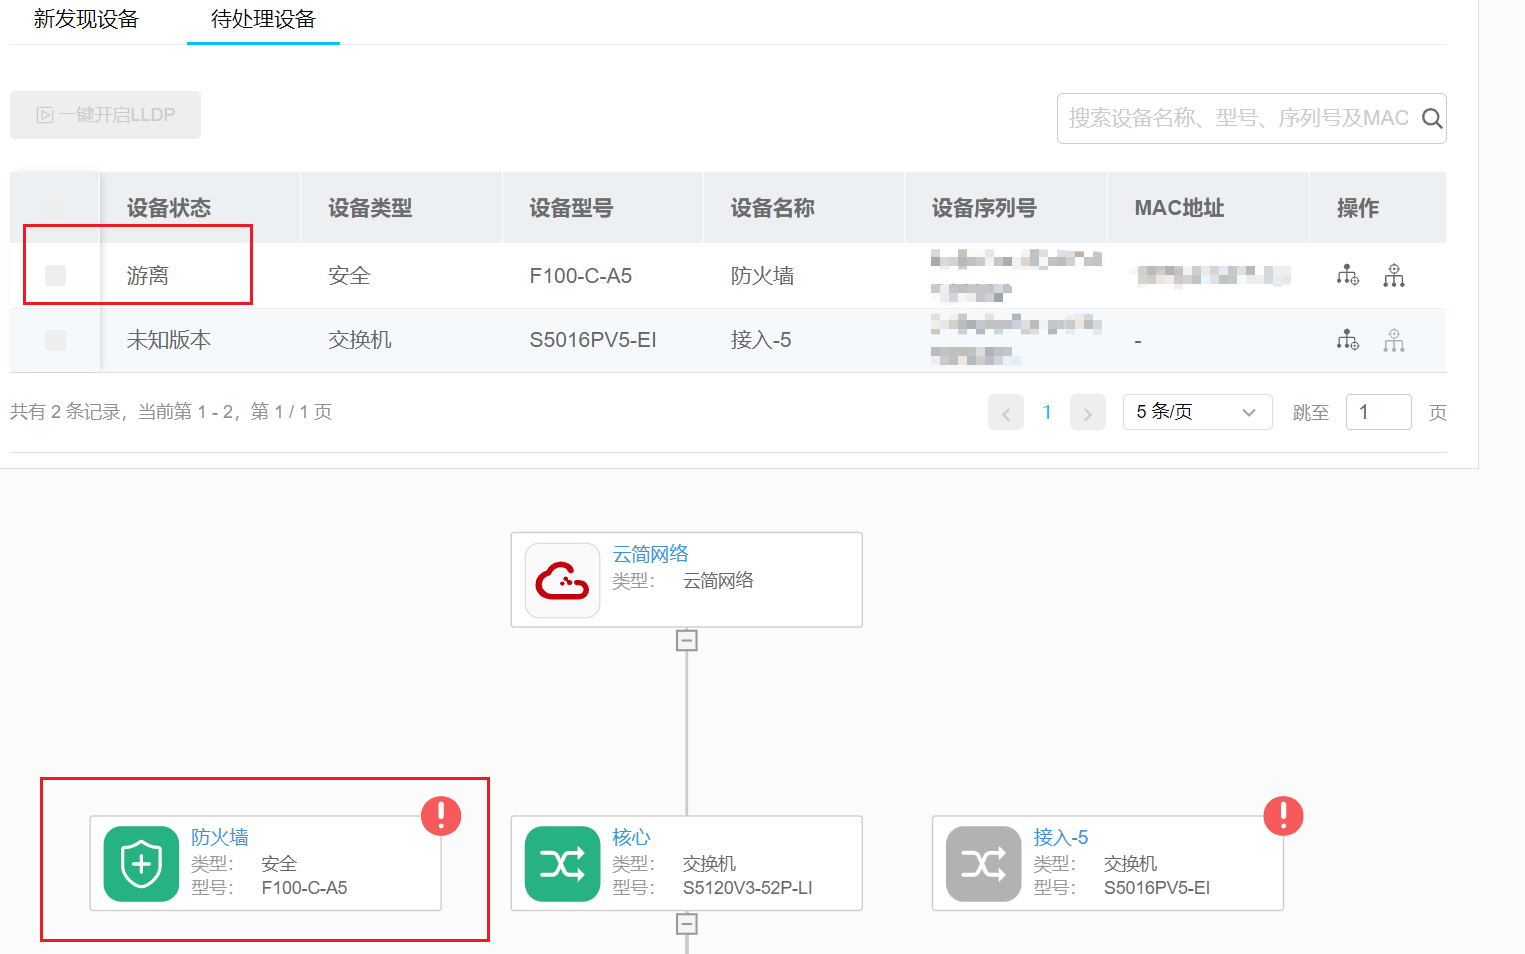This screenshot has width=1525, height=954.
Task: Click the 安全 type cell in the table
Action: tap(349, 276)
